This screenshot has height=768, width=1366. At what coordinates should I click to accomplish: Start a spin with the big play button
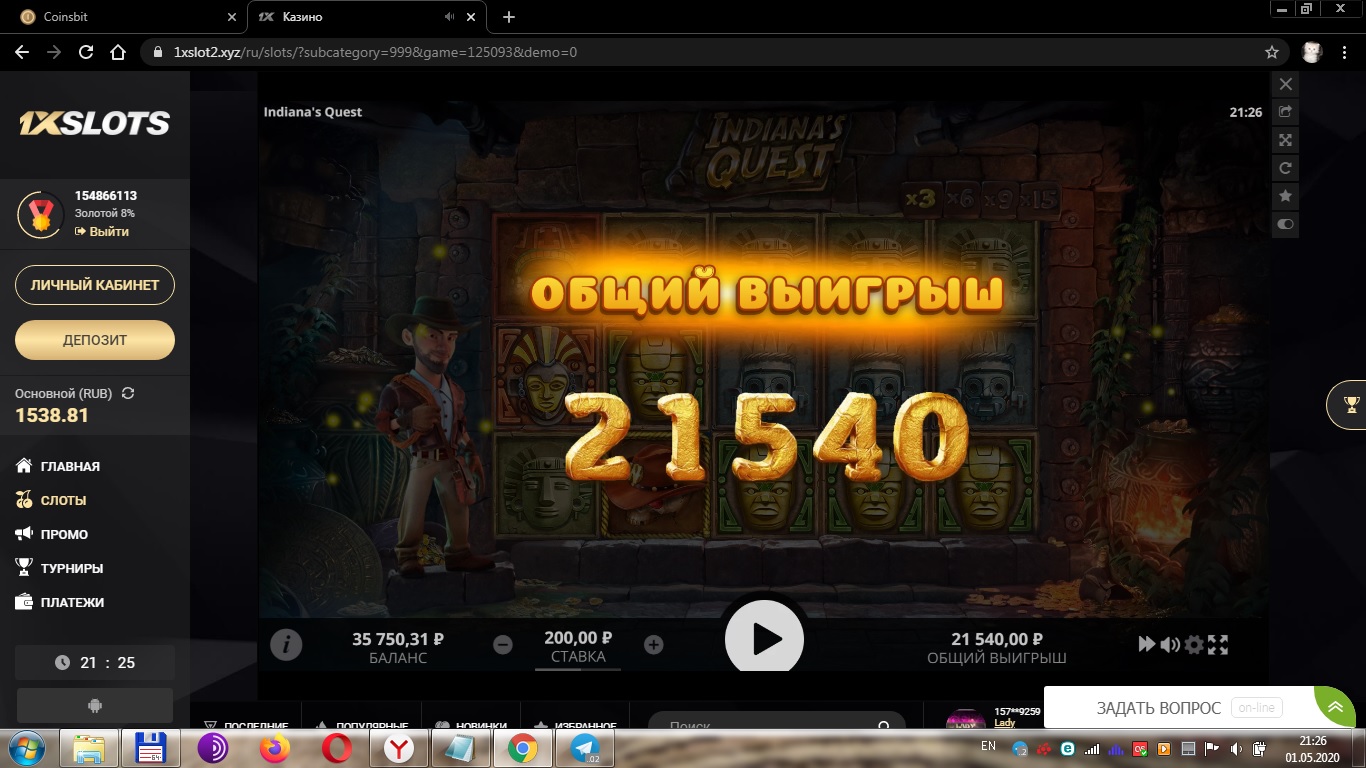coord(764,638)
